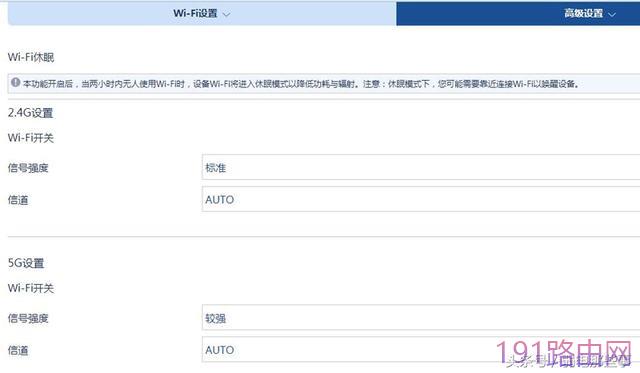This screenshot has height=373, width=640.
Task: Click the 信号强度 label under 2.4G设置
Action: click(28, 168)
